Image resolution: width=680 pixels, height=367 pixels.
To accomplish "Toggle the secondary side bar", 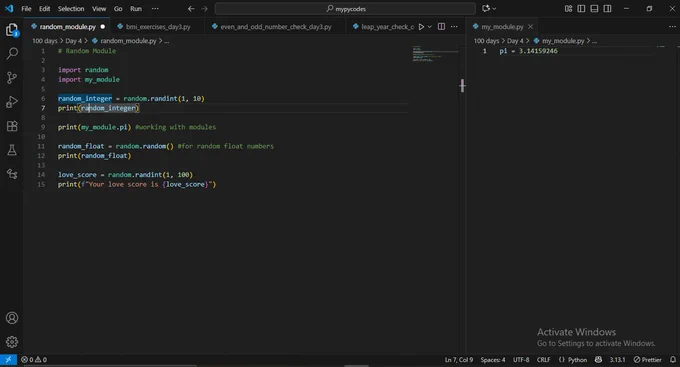I will pos(608,8).
